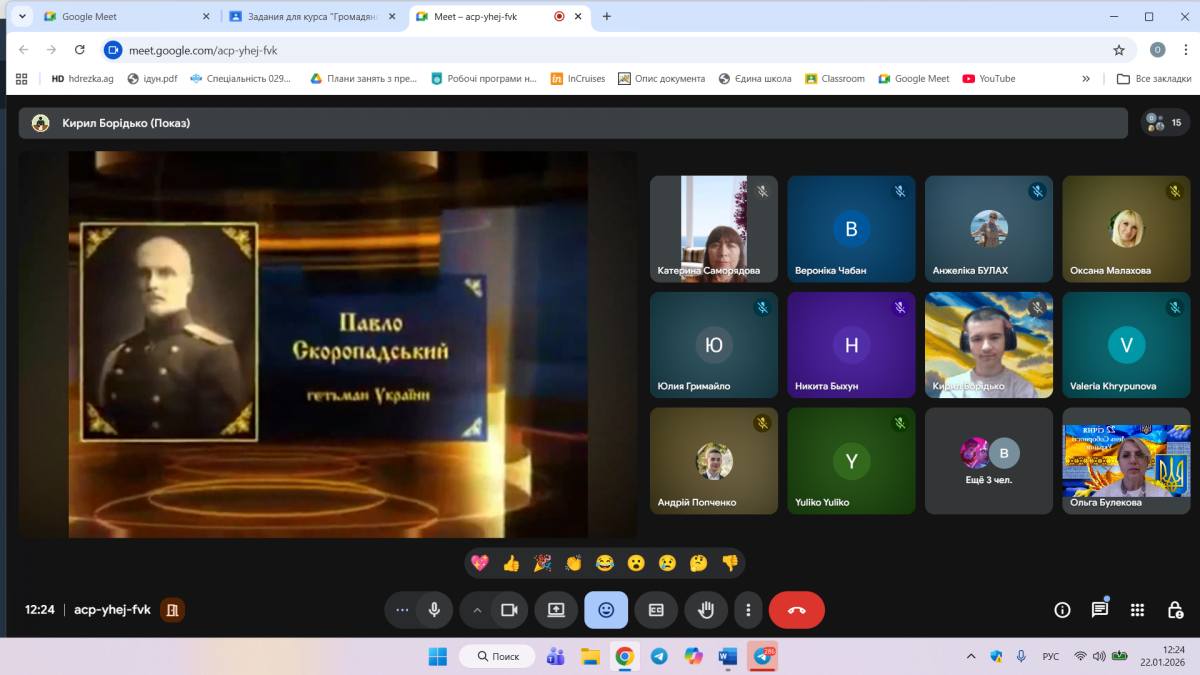The image size is (1200, 675).
Task: Open the meeting details info icon
Action: (1062, 610)
